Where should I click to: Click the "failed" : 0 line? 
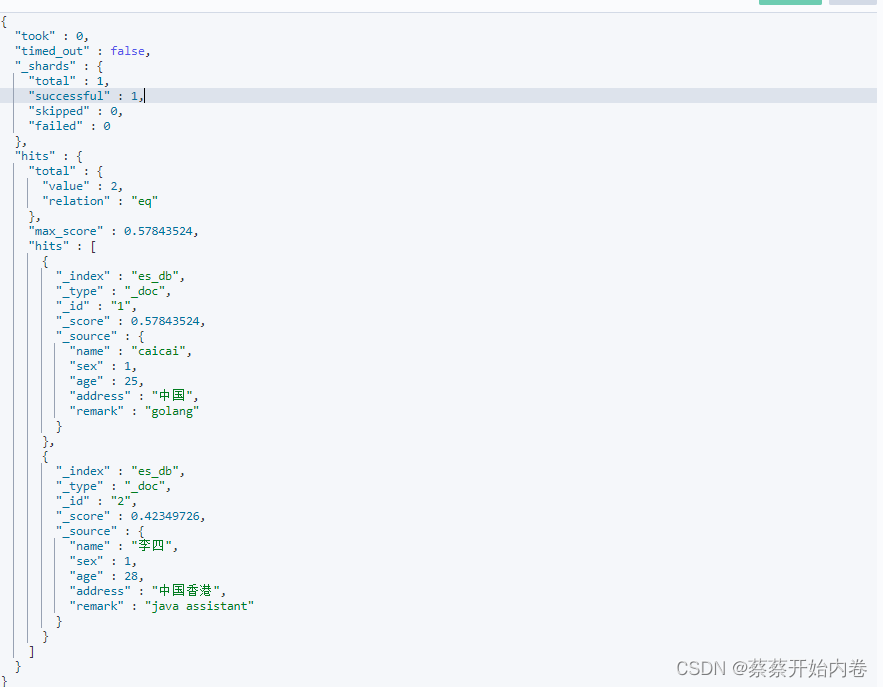(x=69, y=126)
